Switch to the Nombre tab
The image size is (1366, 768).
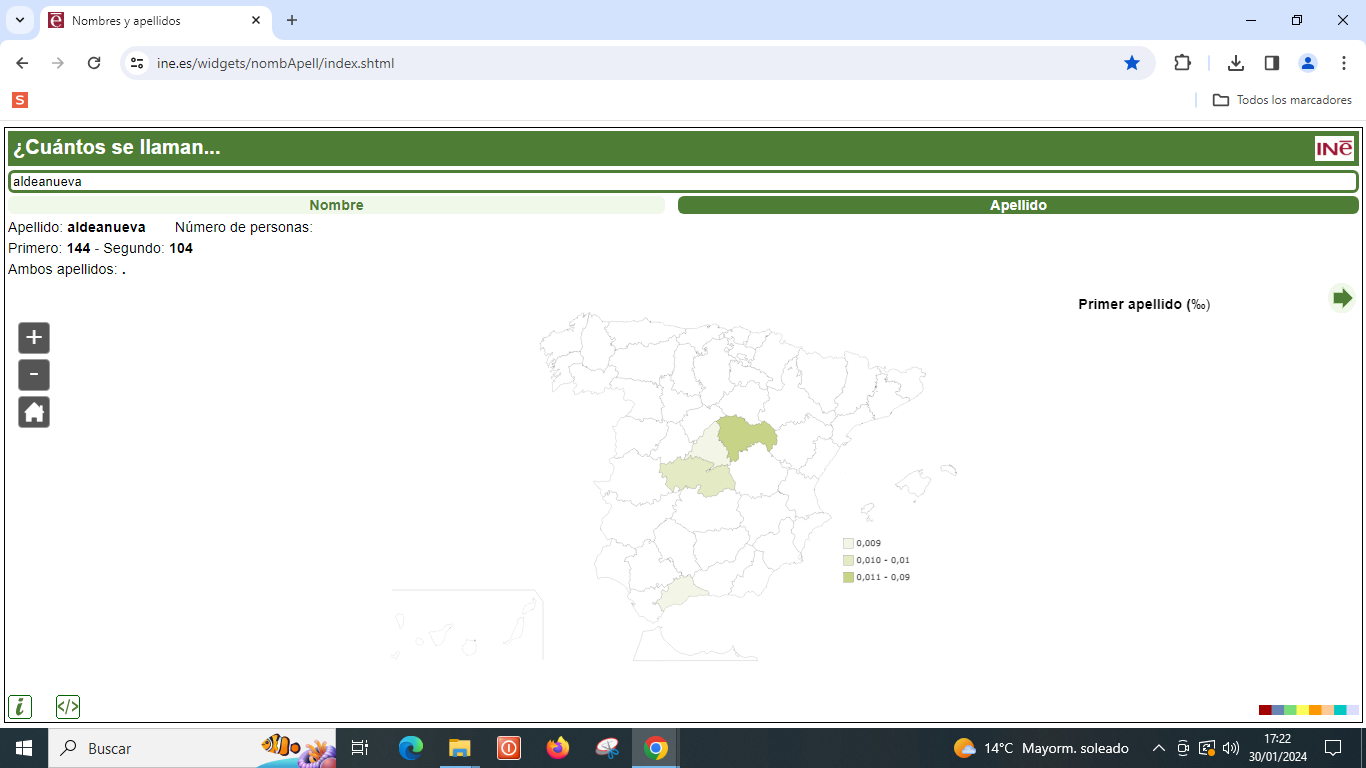336,205
